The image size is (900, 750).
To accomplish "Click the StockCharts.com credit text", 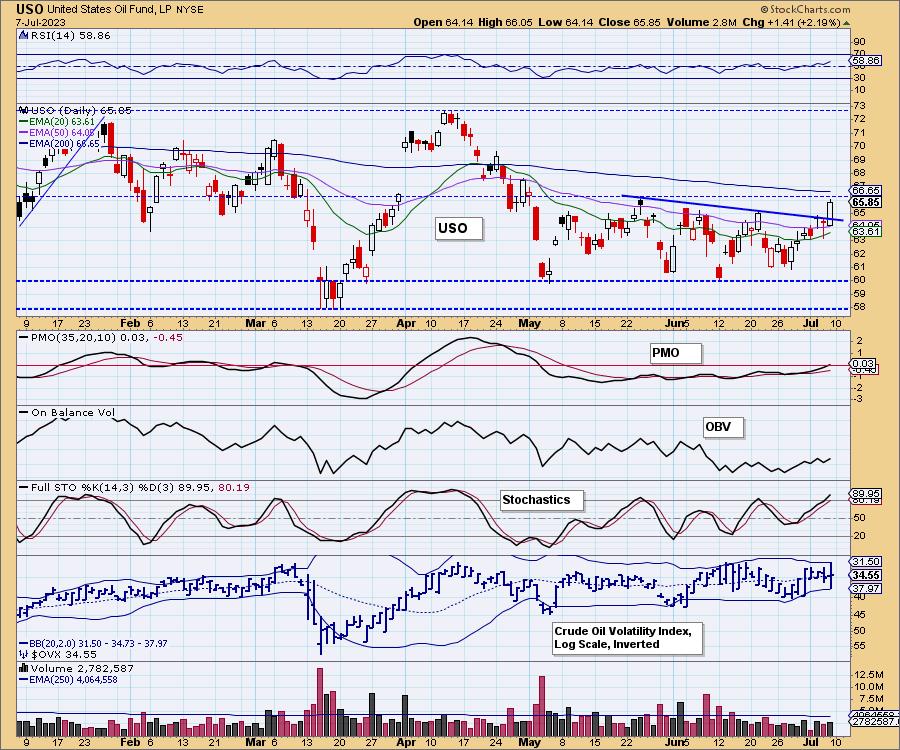I will tap(805, 9).
